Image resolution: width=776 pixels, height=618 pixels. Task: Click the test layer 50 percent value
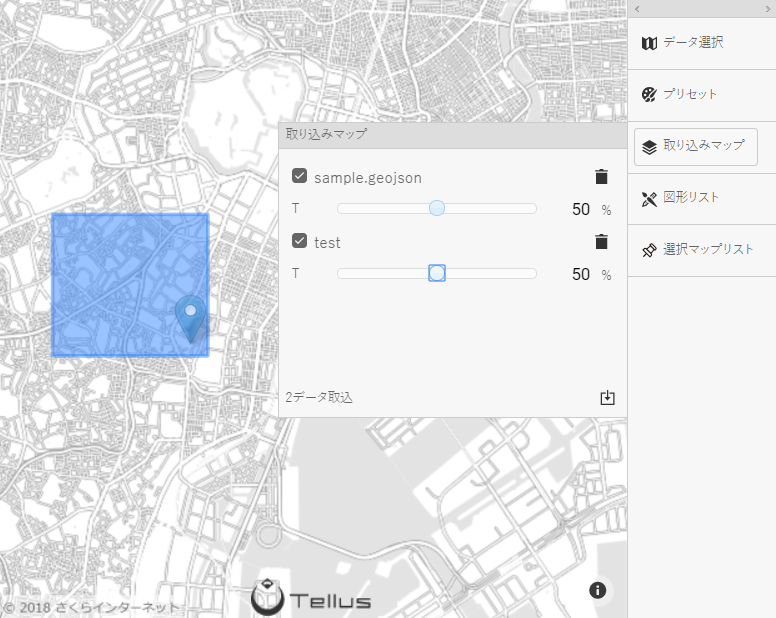(x=581, y=274)
